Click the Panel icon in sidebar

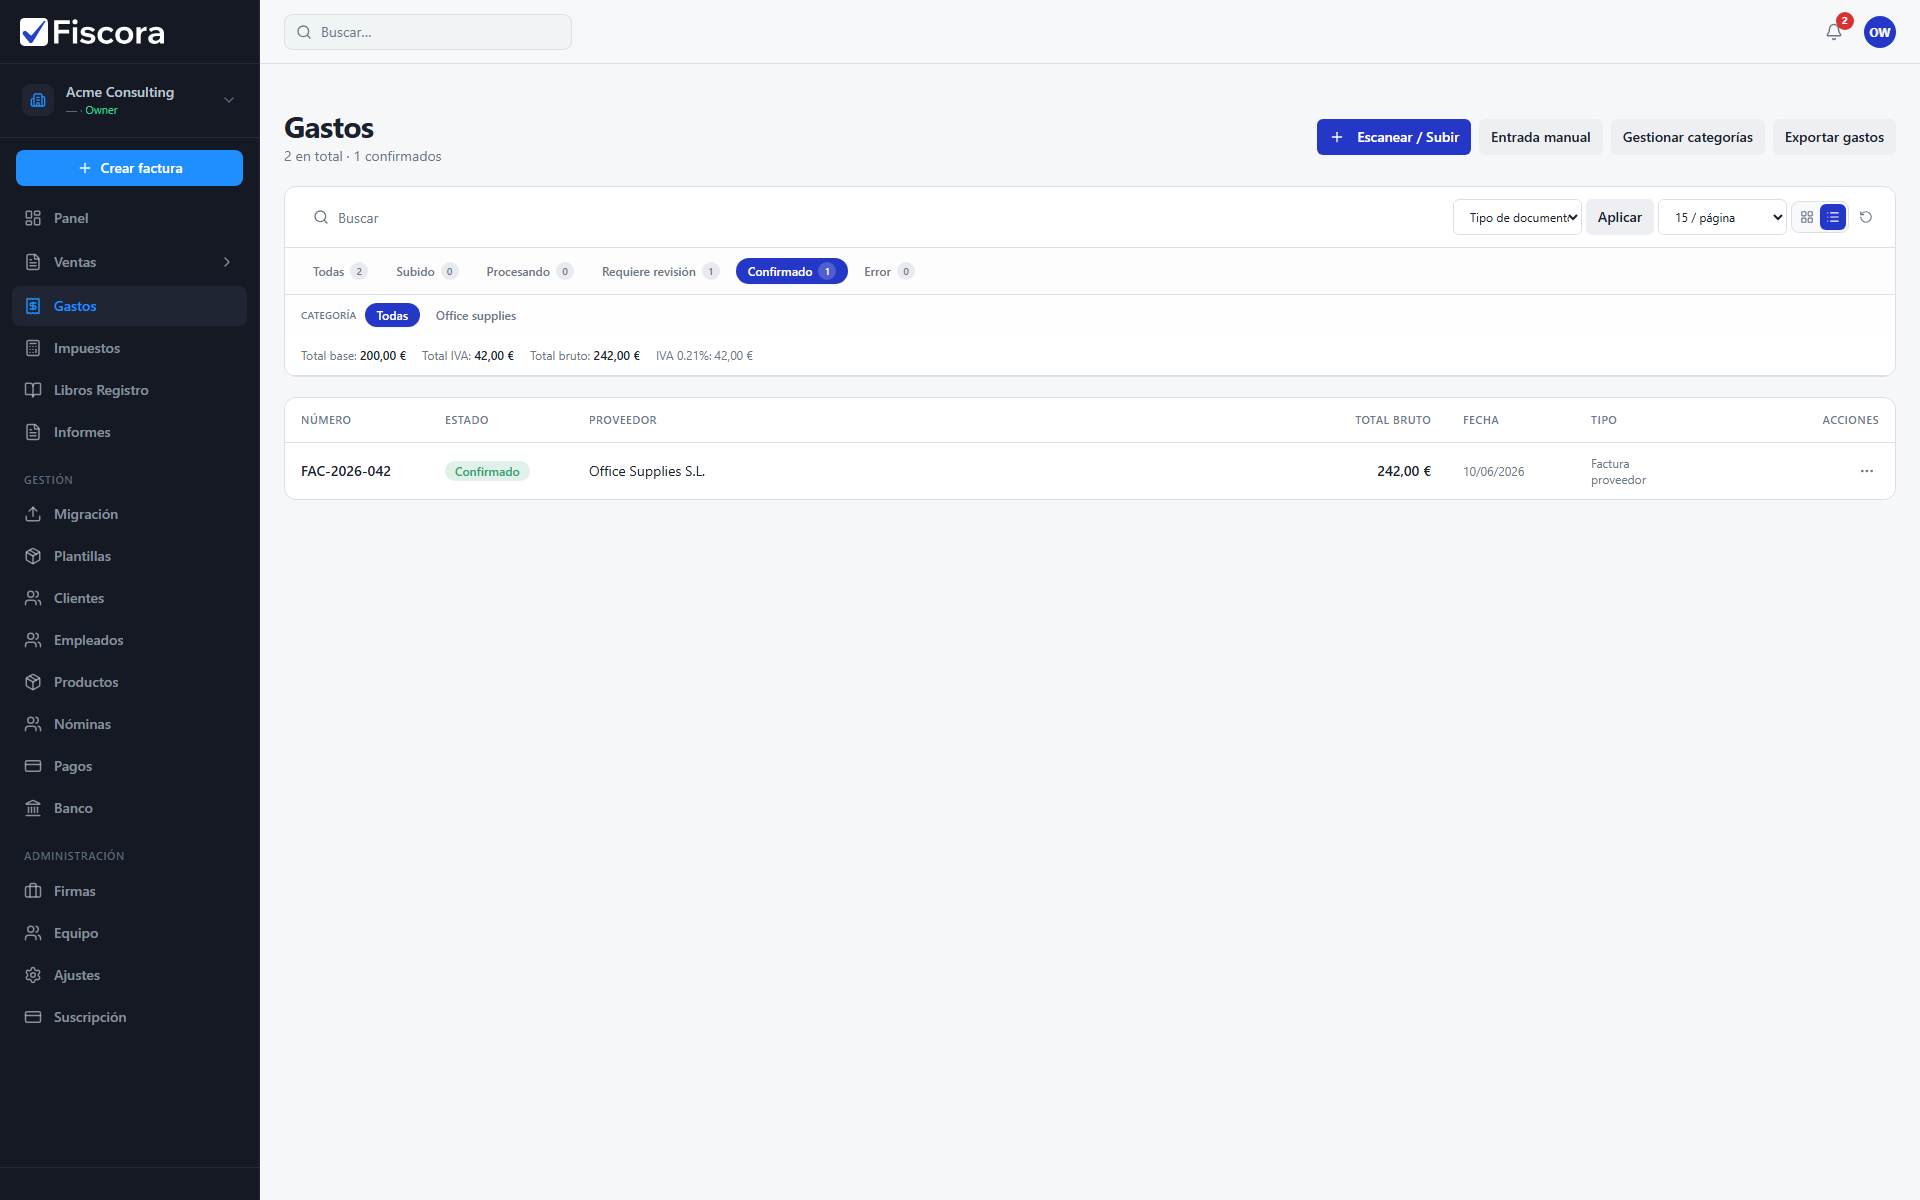pyautogui.click(x=33, y=218)
